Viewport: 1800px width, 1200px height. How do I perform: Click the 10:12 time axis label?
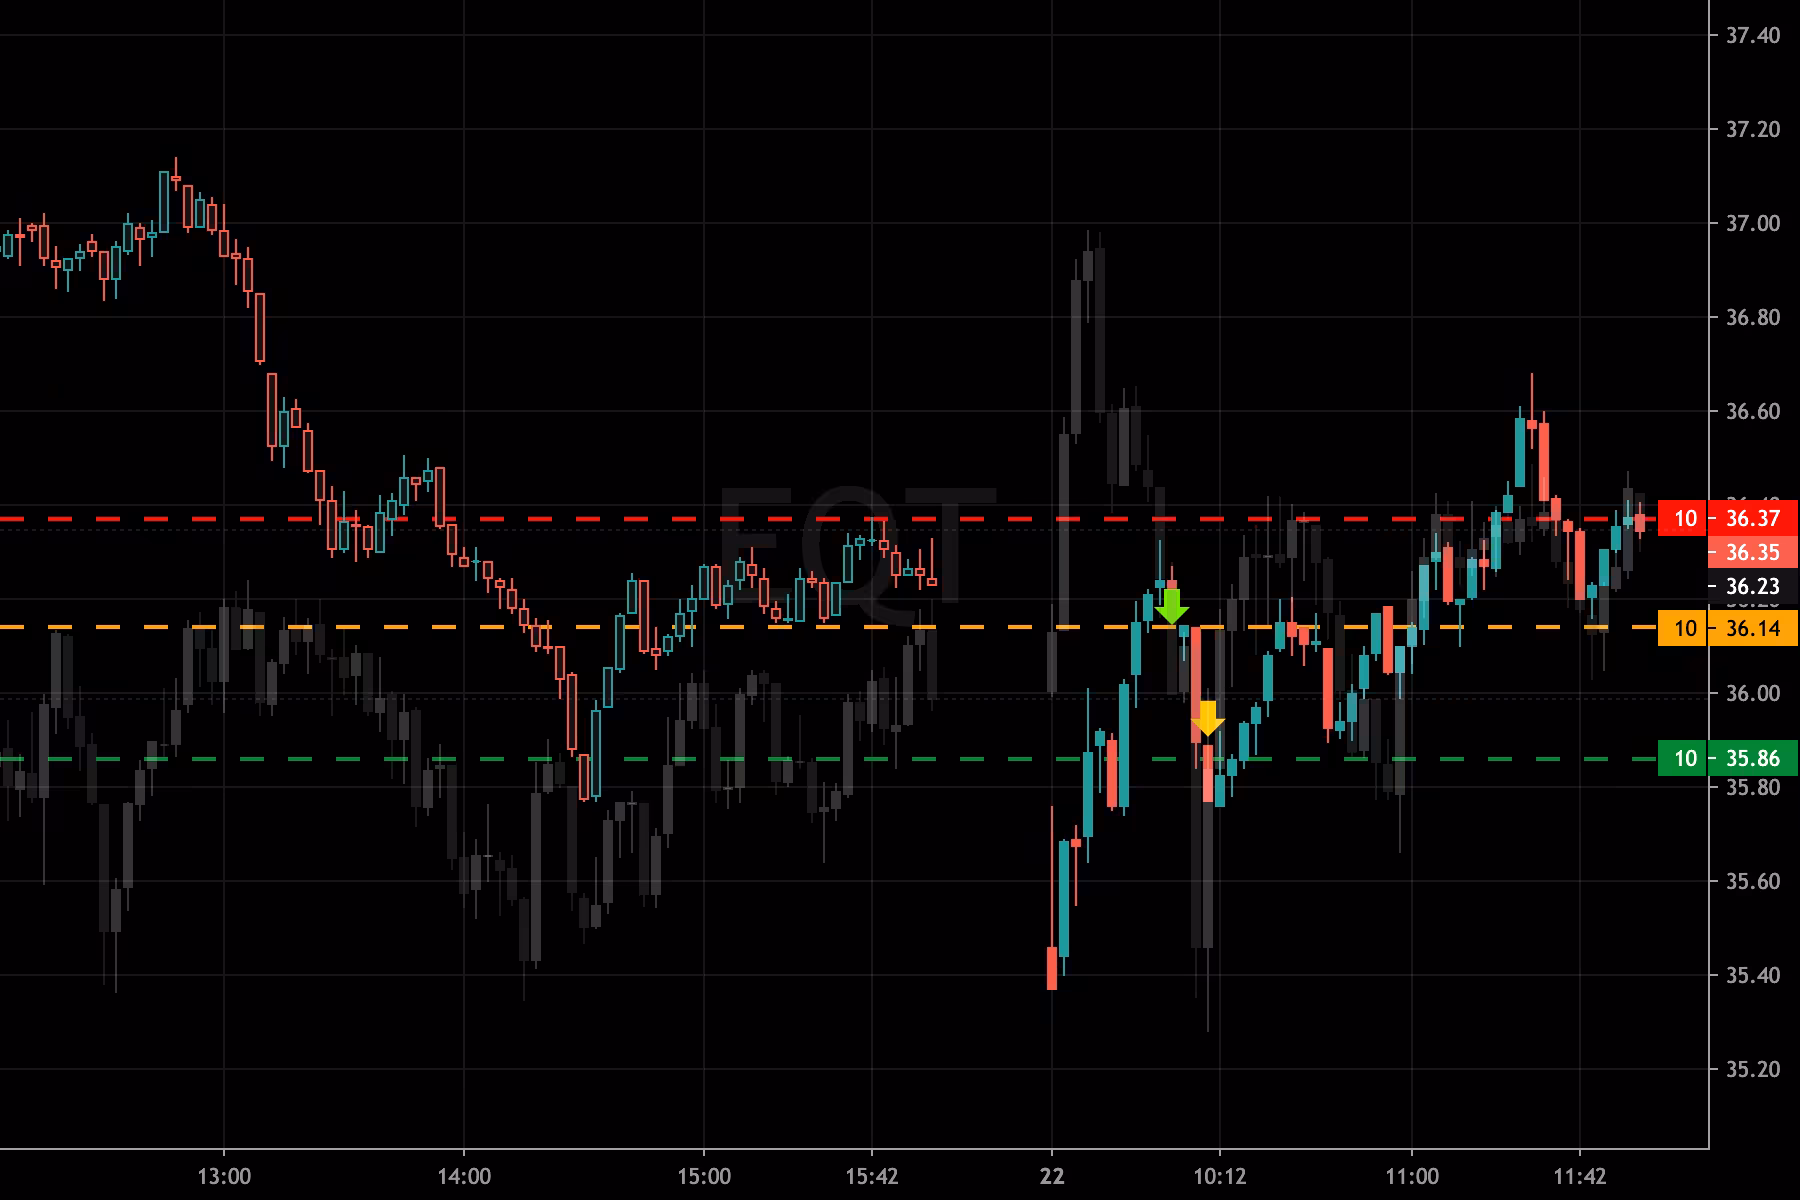click(1219, 1176)
